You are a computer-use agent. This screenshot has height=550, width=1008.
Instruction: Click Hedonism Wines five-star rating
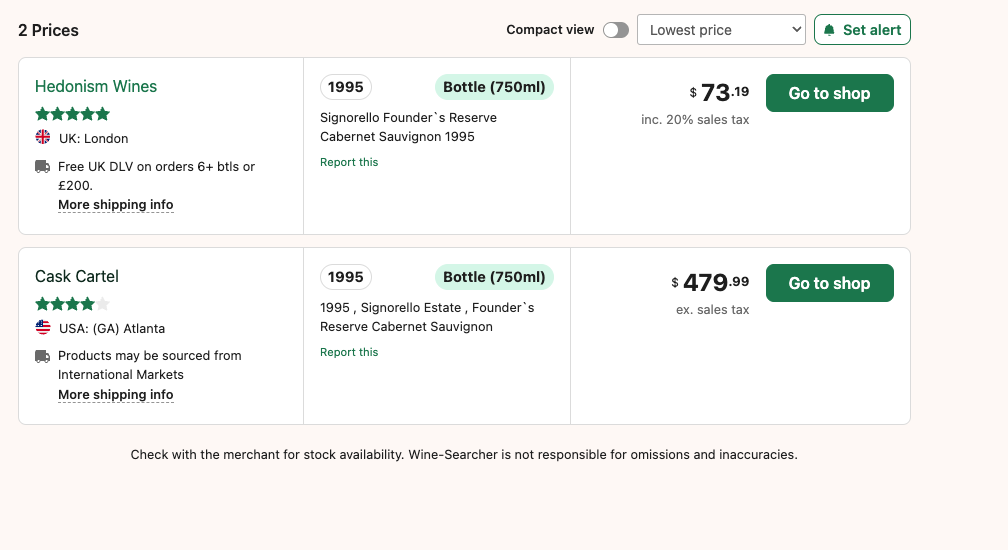tap(72, 114)
